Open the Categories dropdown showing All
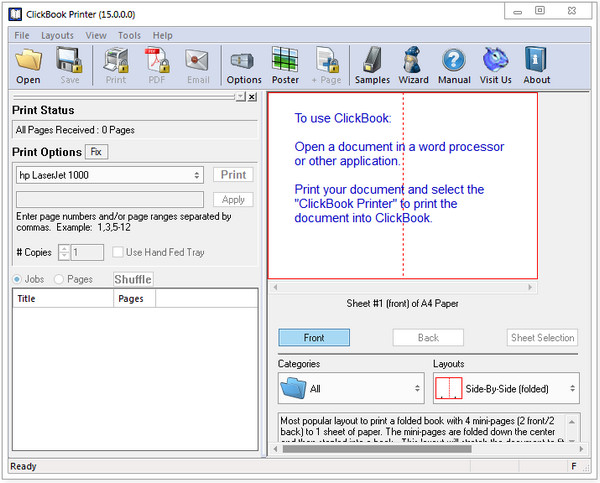600x483 pixels. [350, 388]
